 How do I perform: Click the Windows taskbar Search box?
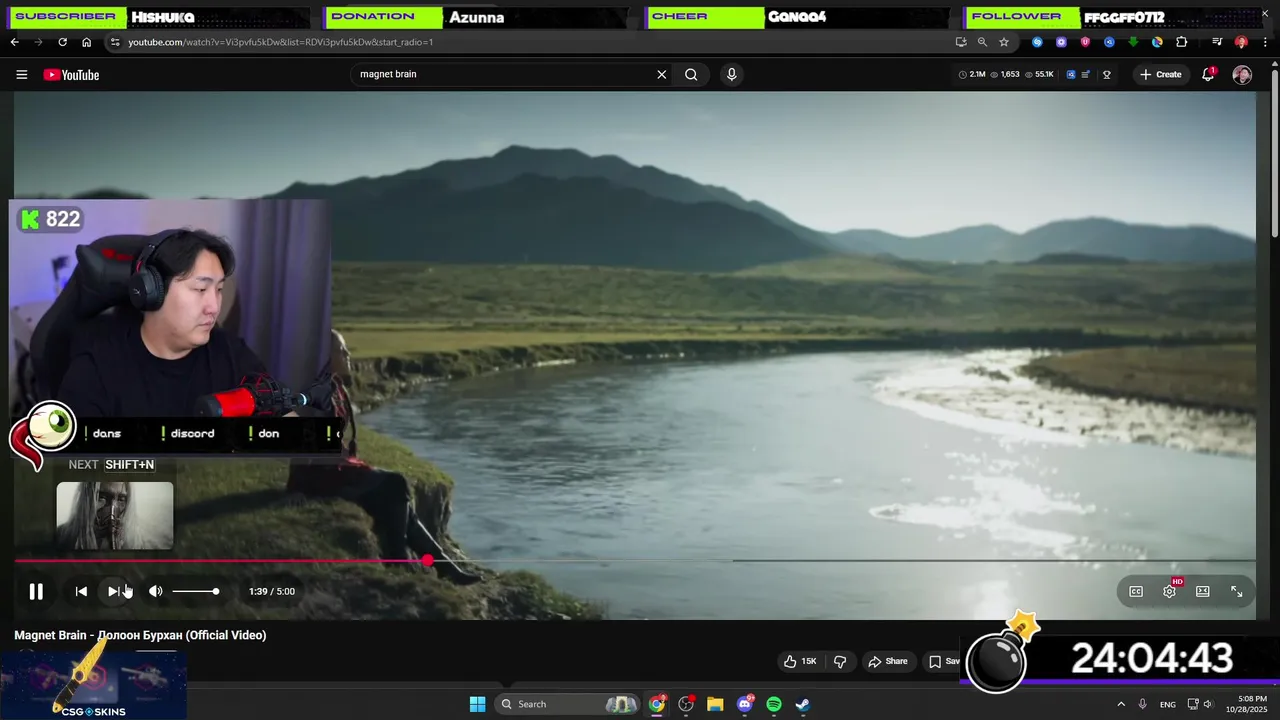(567, 704)
